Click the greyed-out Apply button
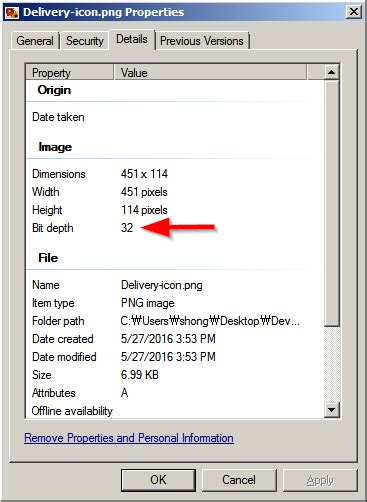The width and height of the screenshot is (367, 502). (320, 480)
